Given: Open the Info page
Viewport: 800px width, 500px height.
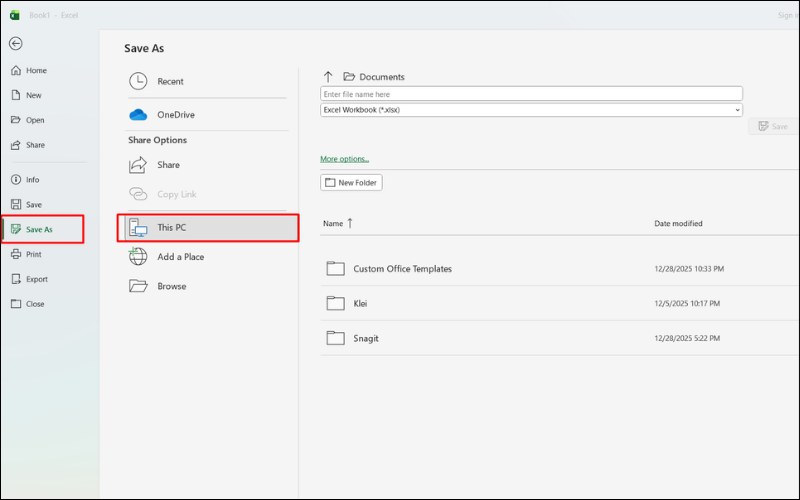Looking at the screenshot, I should 26,180.
